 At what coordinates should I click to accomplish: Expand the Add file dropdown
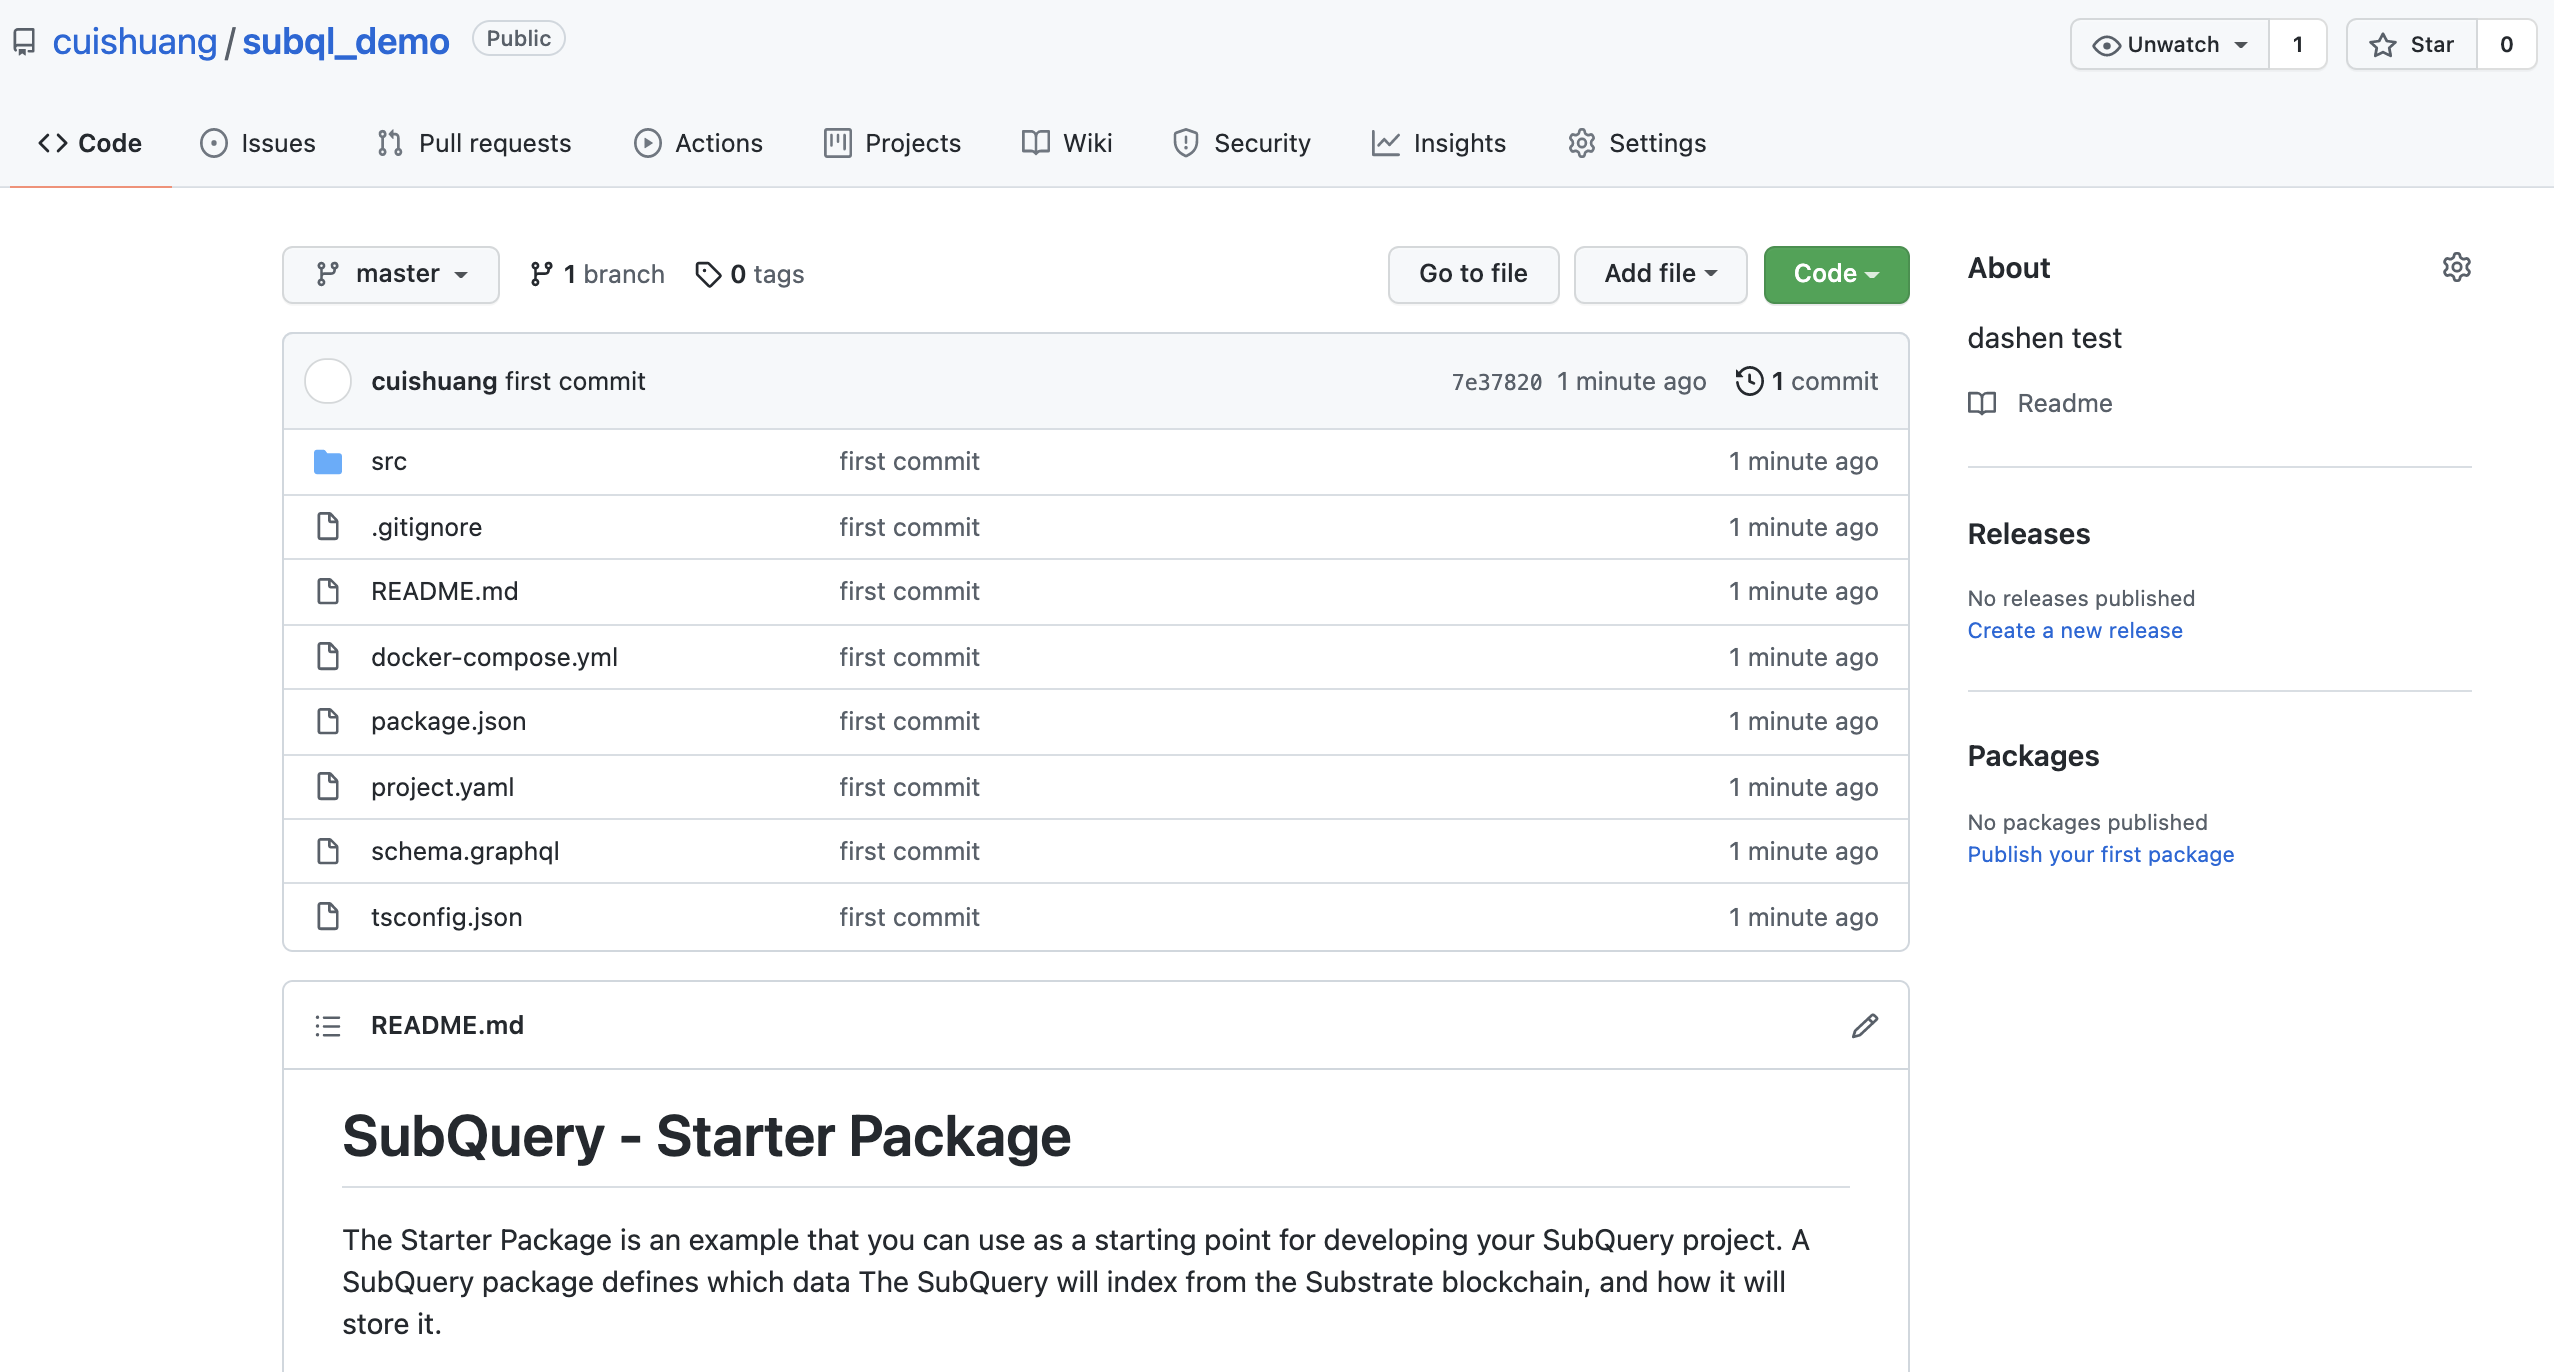1660,274
